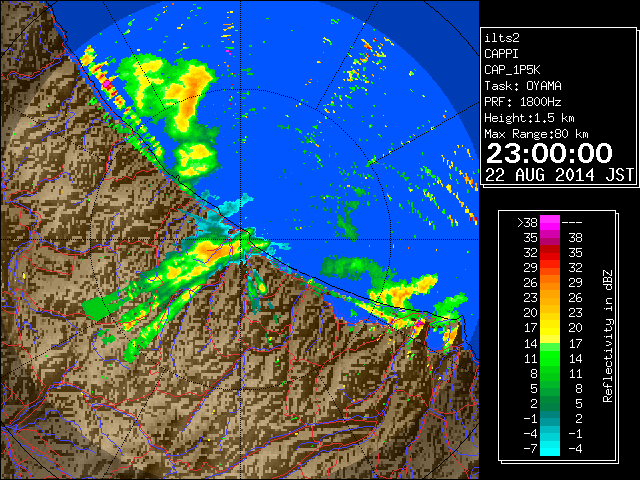Click the '---' legend label

[x=572, y=223]
